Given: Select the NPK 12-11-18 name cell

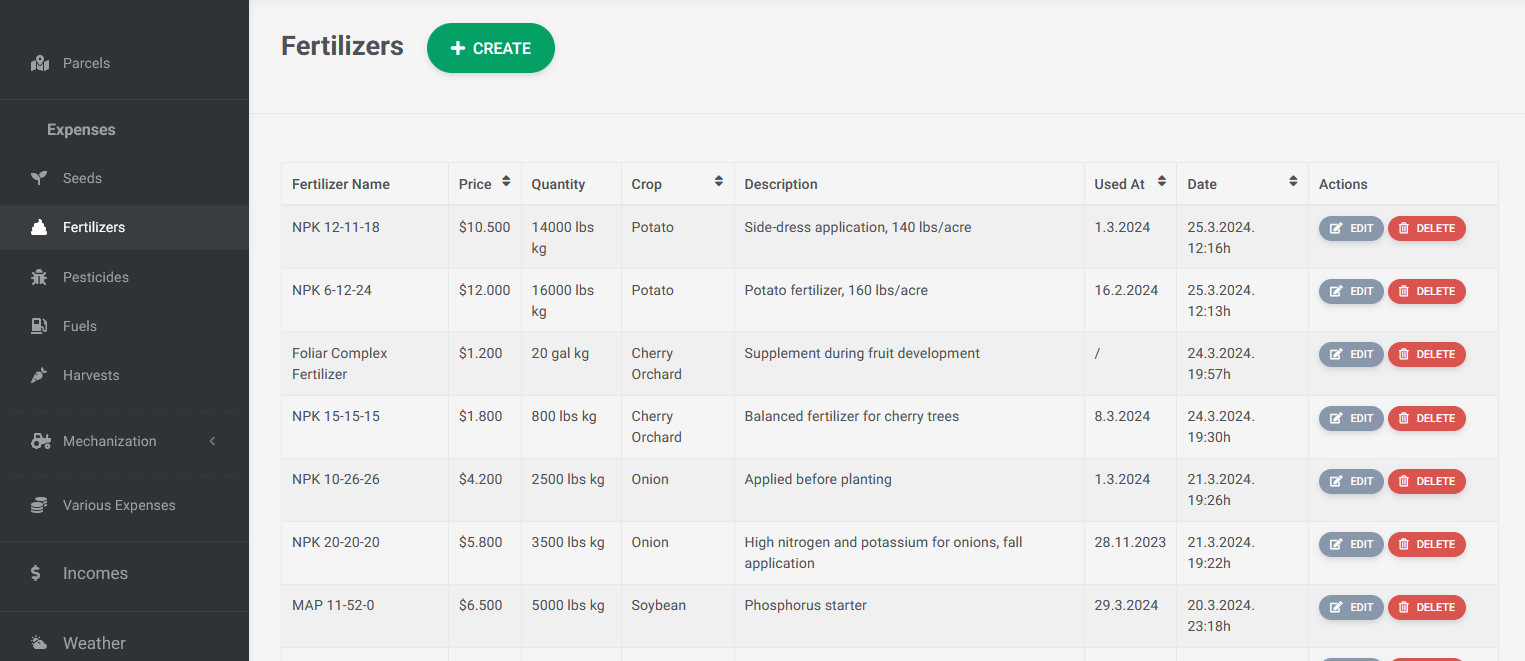Looking at the screenshot, I should [x=365, y=237].
